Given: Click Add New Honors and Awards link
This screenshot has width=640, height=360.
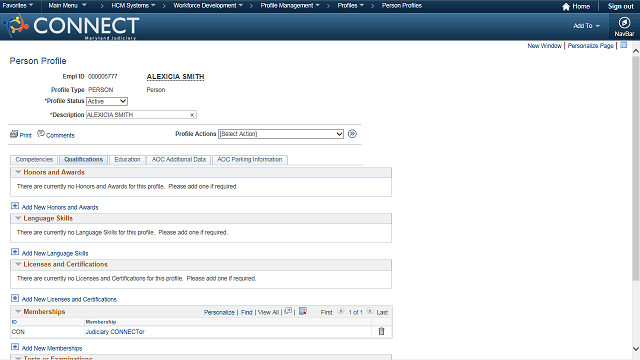Looking at the screenshot, I should [60, 207].
